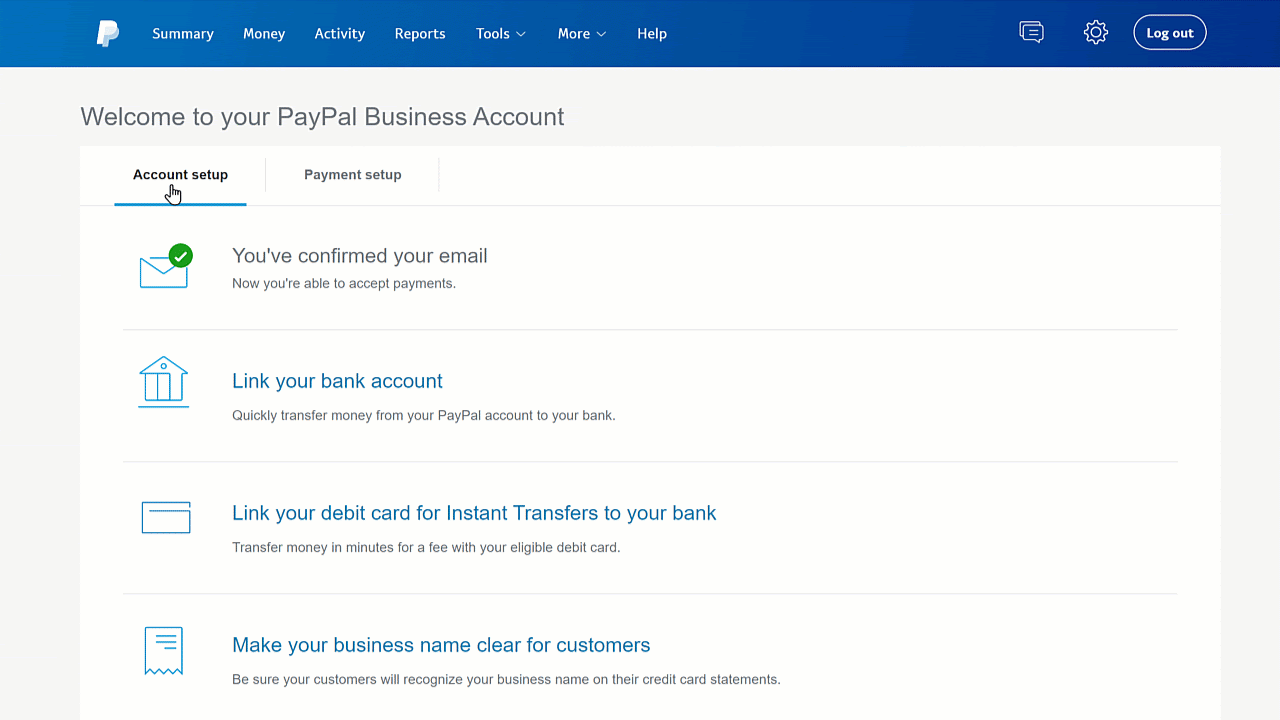Switch to the Payment setup tab
Screen dimensions: 1280x720
353,175
